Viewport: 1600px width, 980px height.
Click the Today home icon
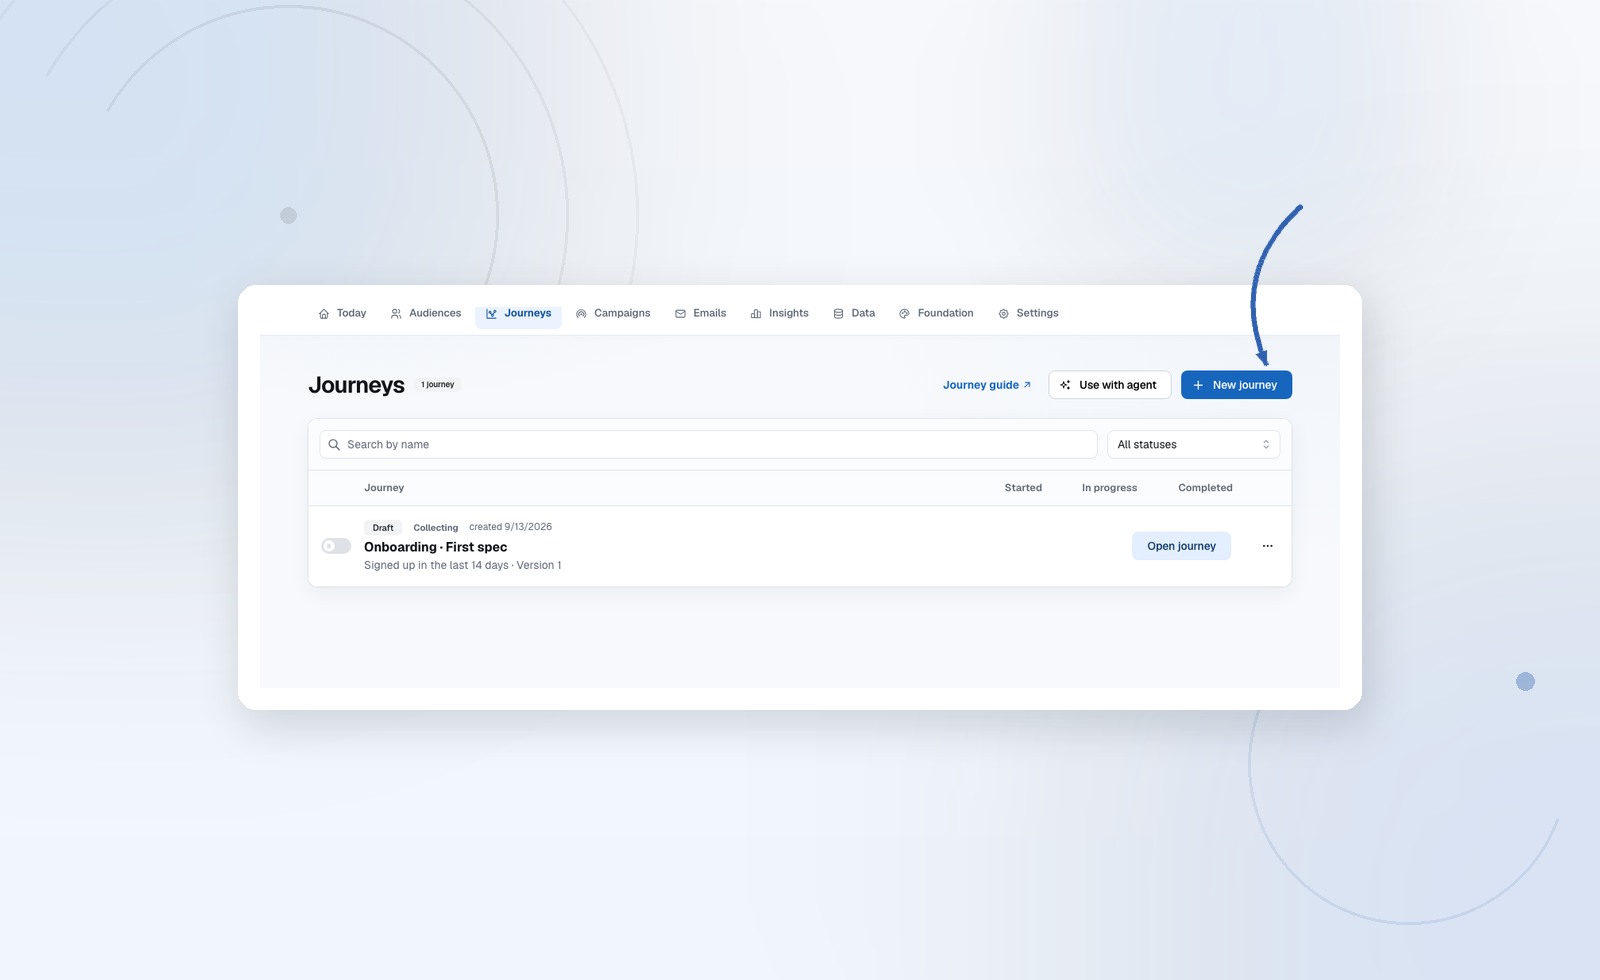tap(324, 314)
